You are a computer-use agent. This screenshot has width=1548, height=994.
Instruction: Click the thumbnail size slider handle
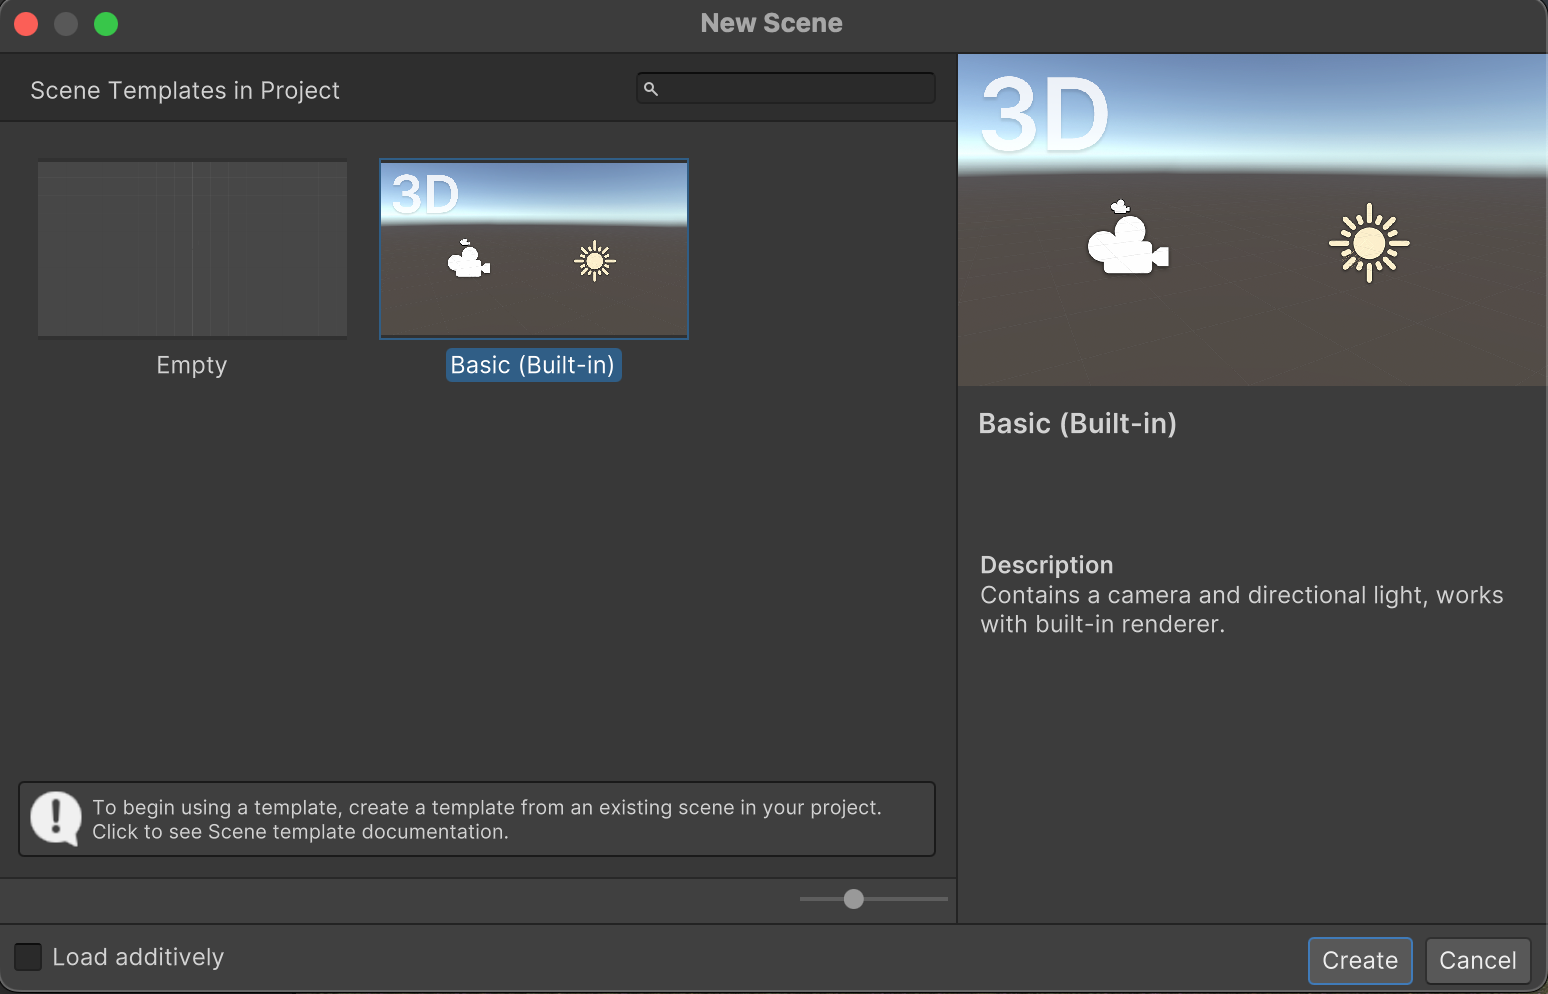853,899
